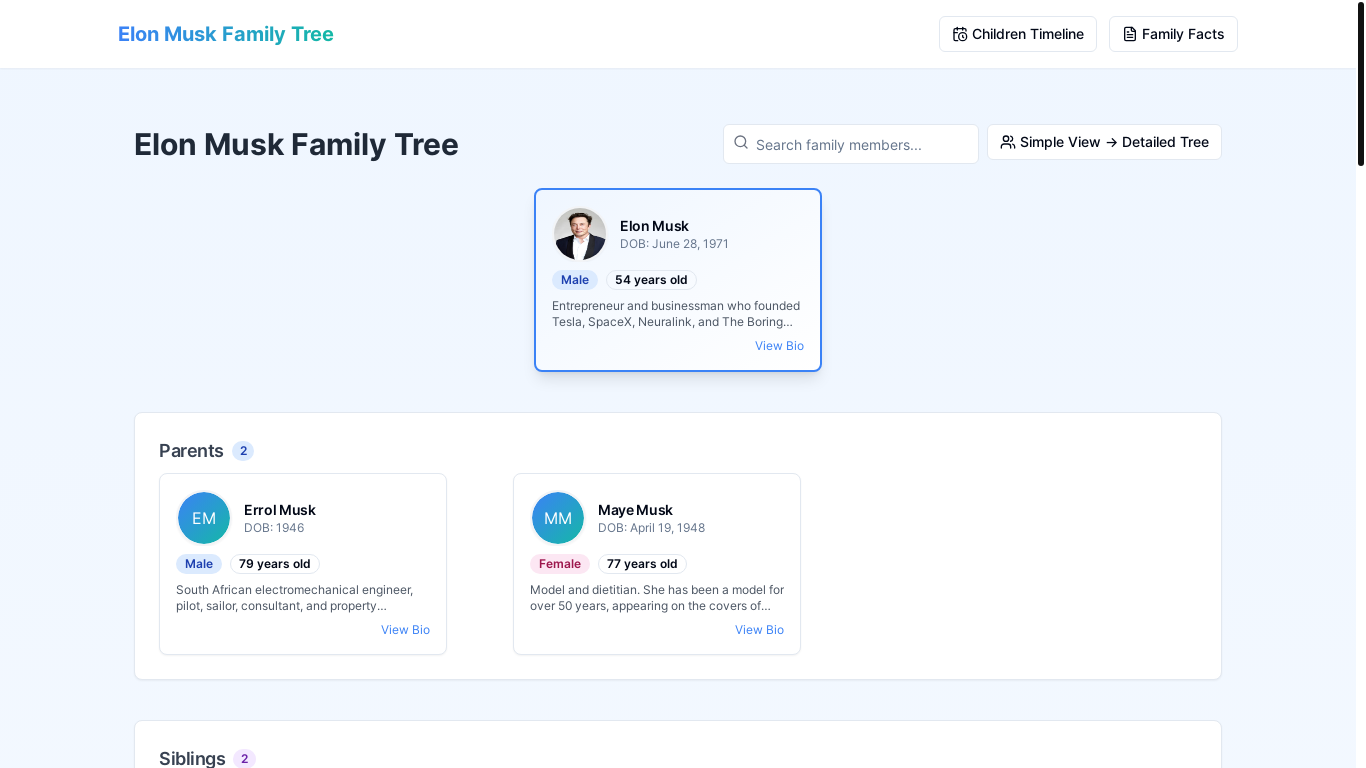Image resolution: width=1366 pixels, height=768 pixels.
Task: Click the Siblings section heading
Action: [x=192, y=759]
